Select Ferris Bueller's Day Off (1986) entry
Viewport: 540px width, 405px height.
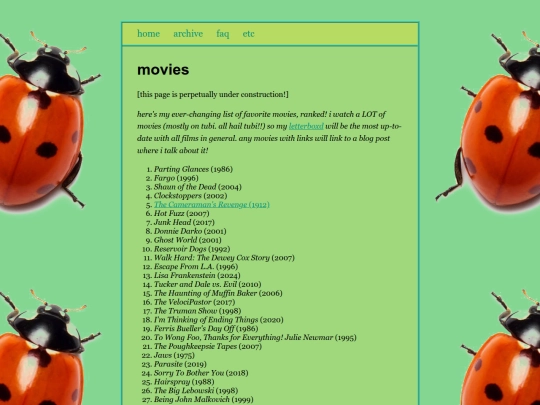(x=206, y=329)
